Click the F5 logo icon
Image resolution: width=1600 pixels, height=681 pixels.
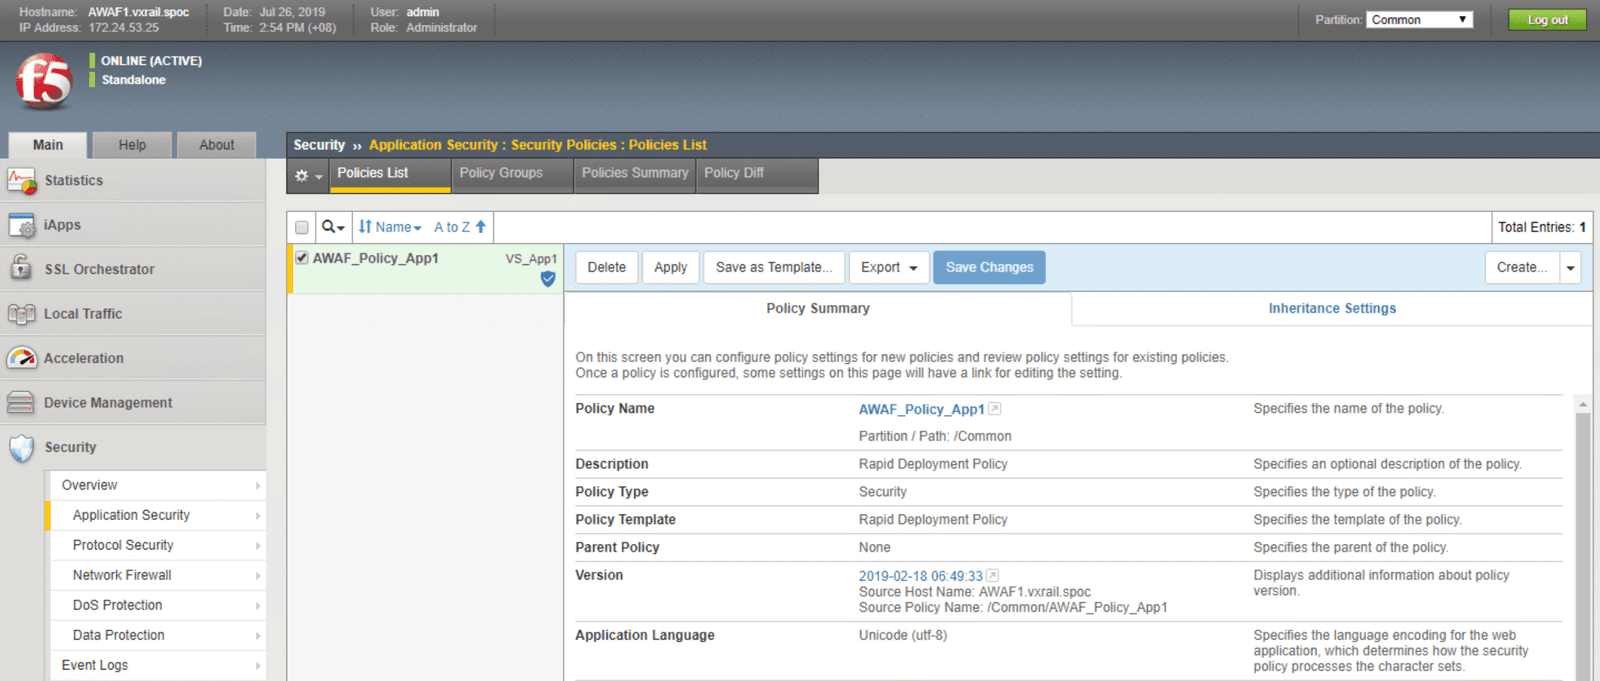[44, 81]
